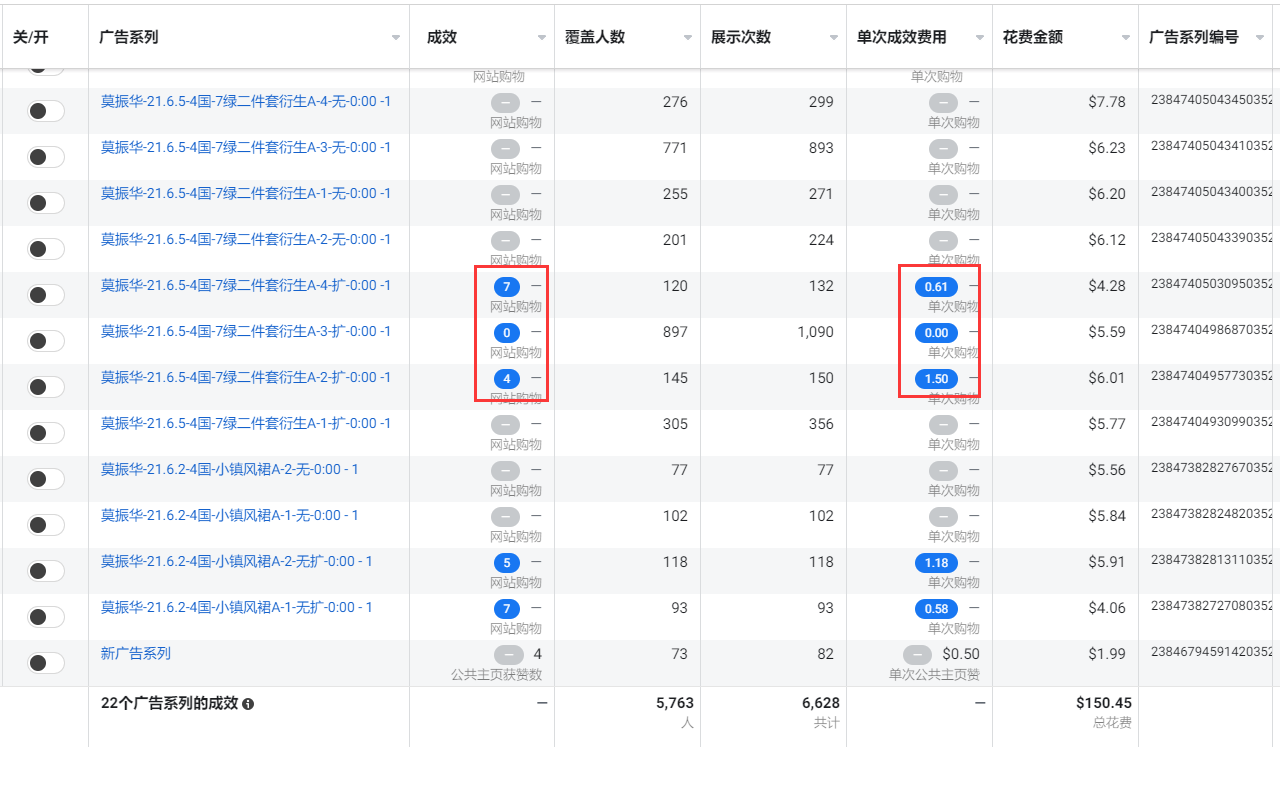Open campaign link 7绿二件套衍生A-1-无-0:00 -1
The width and height of the screenshot is (1280, 800).
point(246,193)
